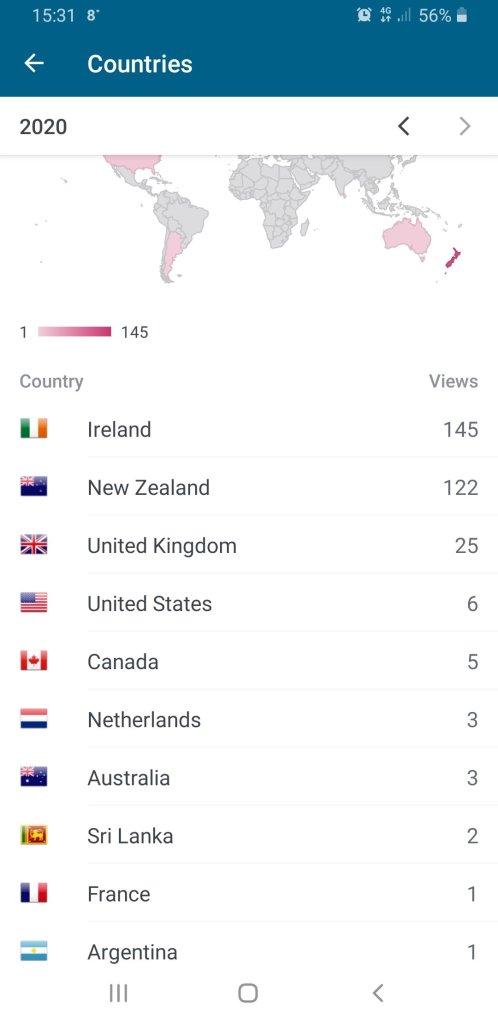
Task: Tap the system back button in the bottom bar
Action: [x=377, y=993]
